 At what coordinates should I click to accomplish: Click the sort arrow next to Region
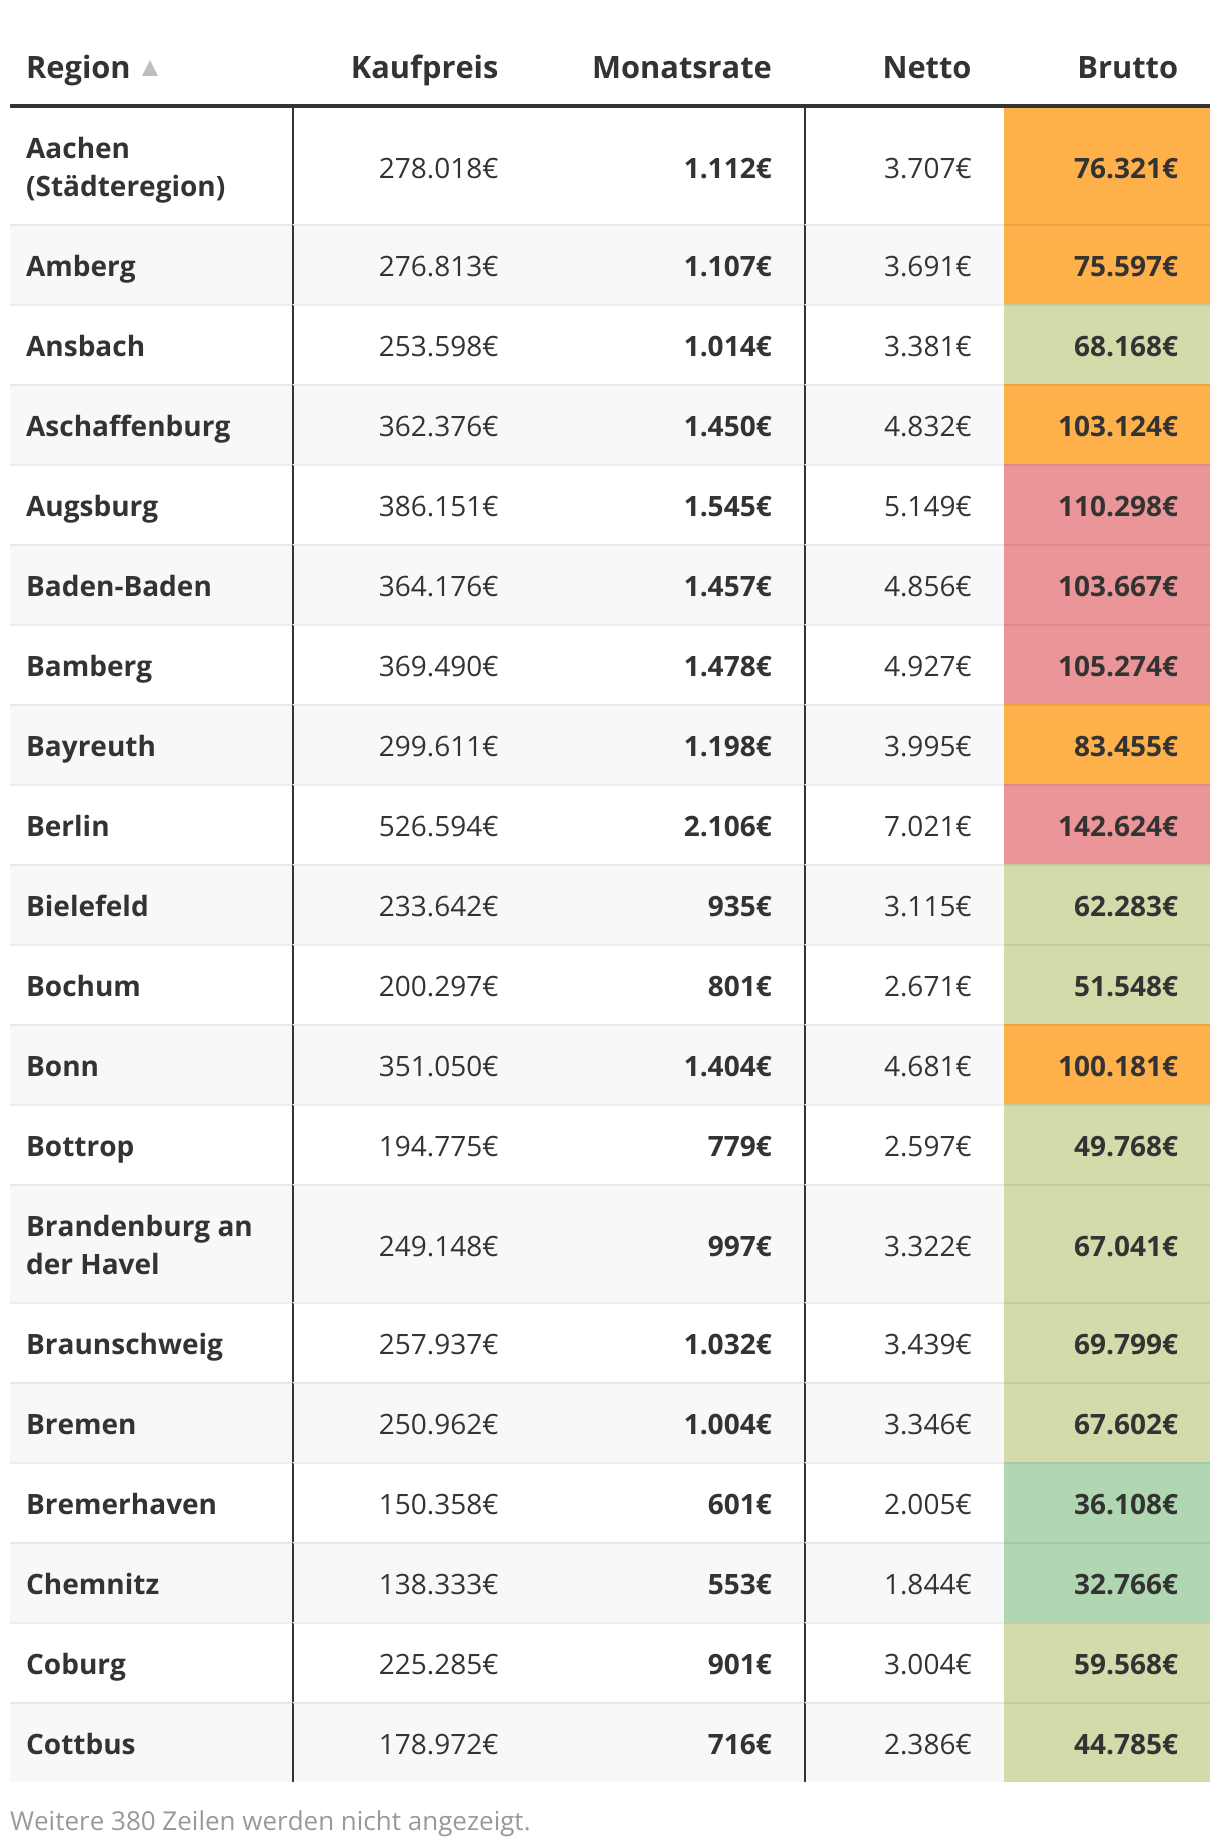coord(150,68)
